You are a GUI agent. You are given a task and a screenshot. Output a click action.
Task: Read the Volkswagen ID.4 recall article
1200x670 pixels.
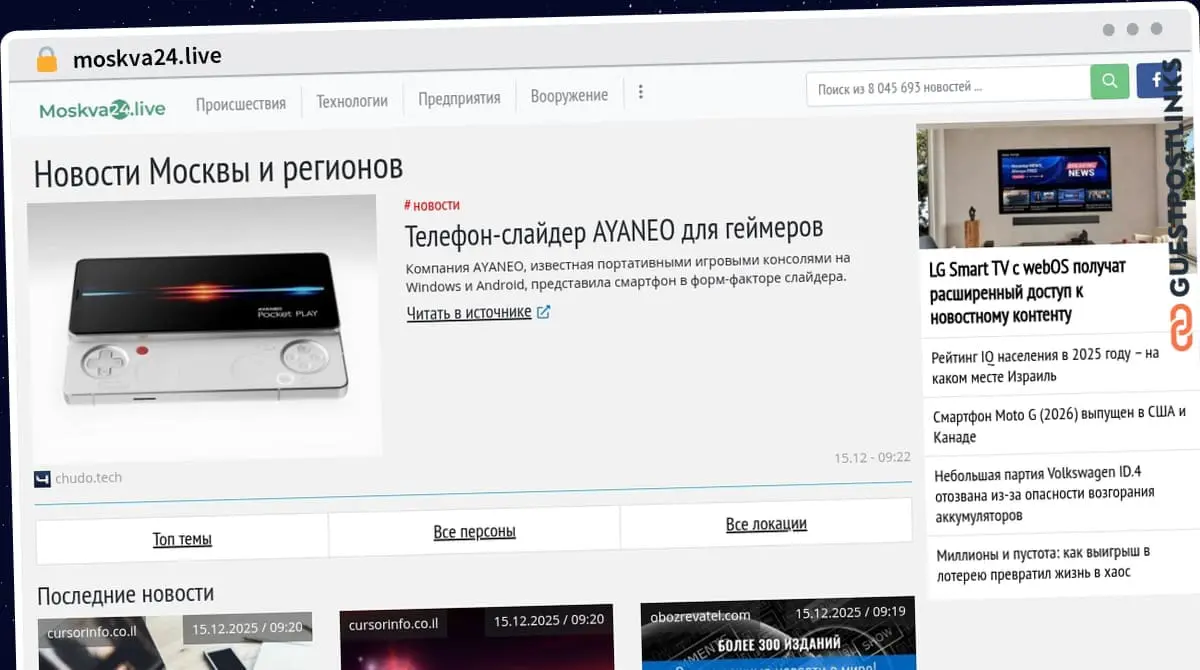point(1044,494)
